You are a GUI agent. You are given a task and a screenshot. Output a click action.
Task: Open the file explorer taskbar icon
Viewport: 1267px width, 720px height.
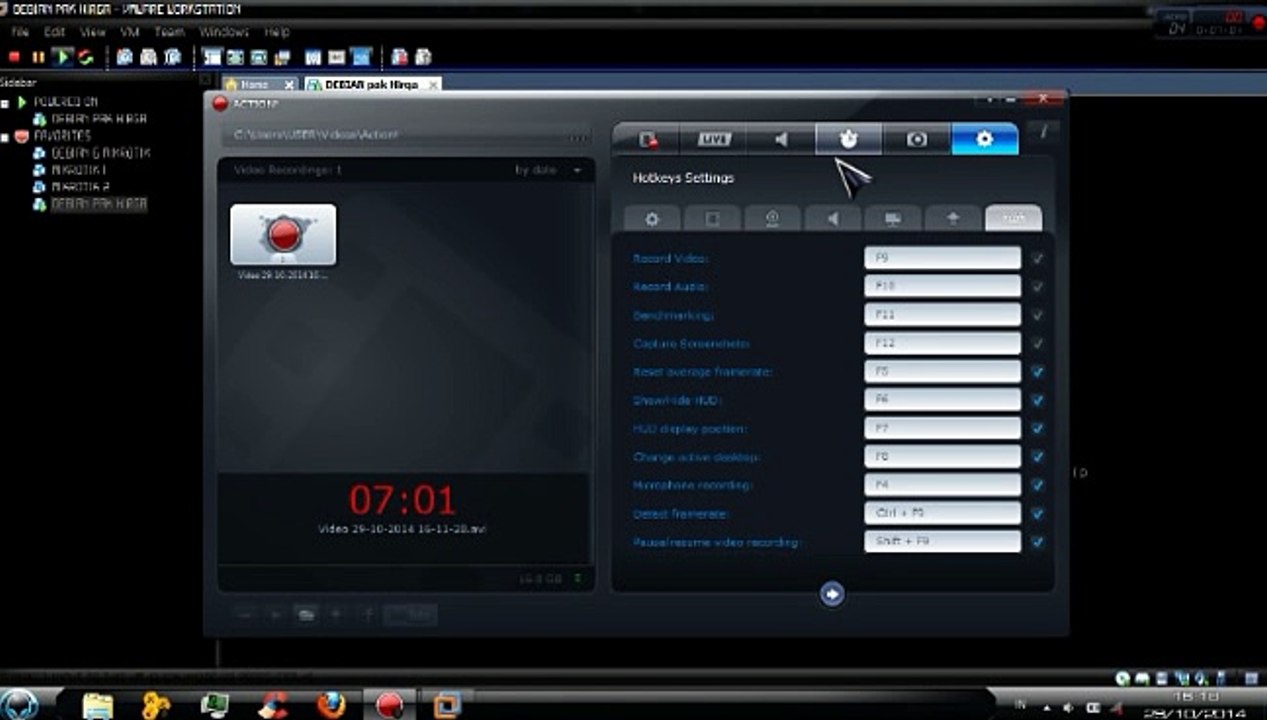97,705
